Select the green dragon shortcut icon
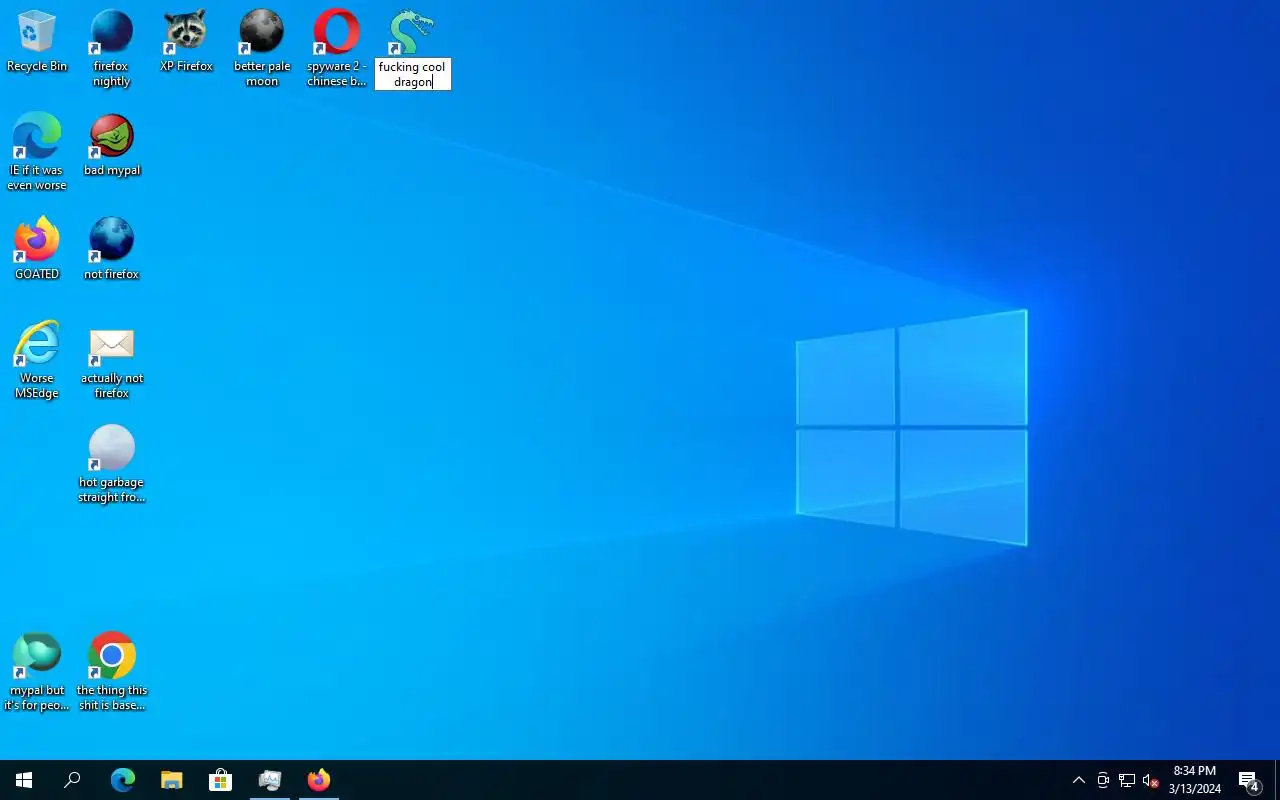Viewport: 1280px width, 800px height. (x=412, y=33)
